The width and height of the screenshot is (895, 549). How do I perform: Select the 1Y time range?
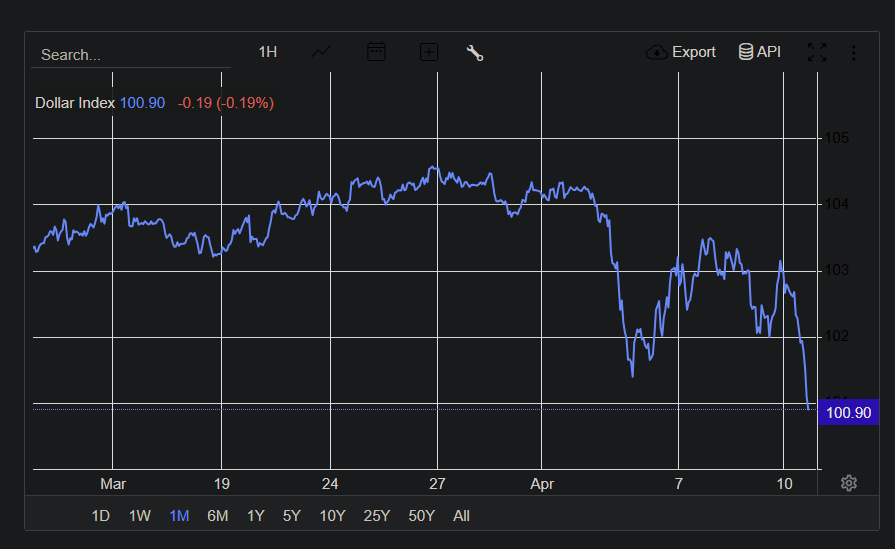point(255,516)
